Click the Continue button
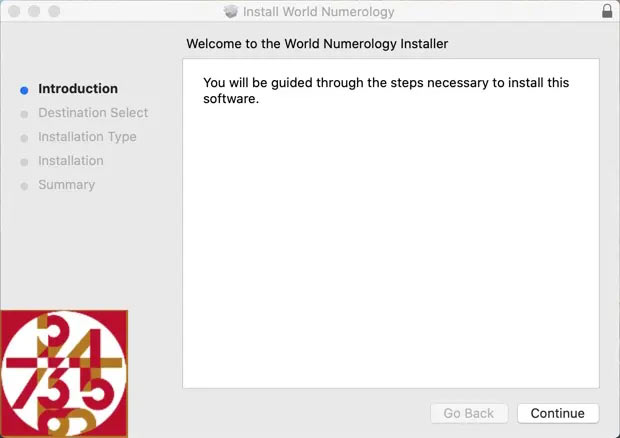This screenshot has width=620, height=438. tap(558, 413)
